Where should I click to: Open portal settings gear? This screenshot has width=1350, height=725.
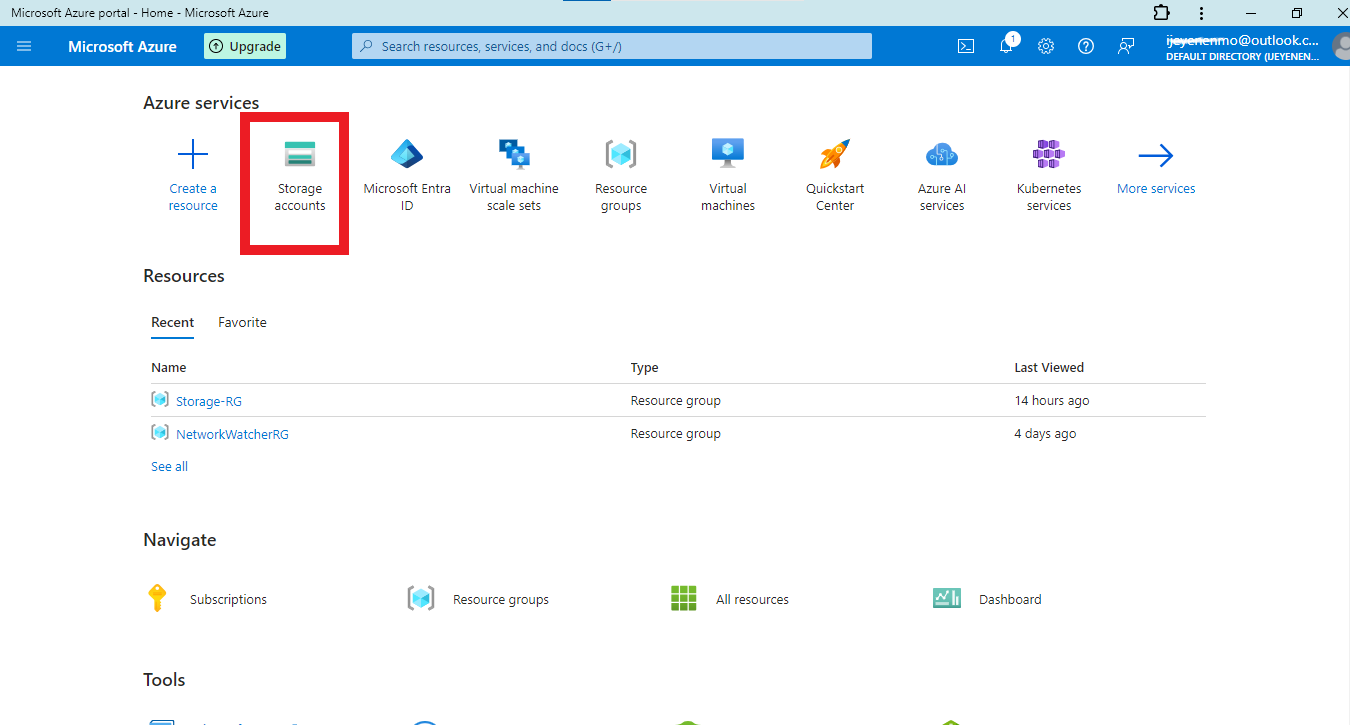[1046, 46]
